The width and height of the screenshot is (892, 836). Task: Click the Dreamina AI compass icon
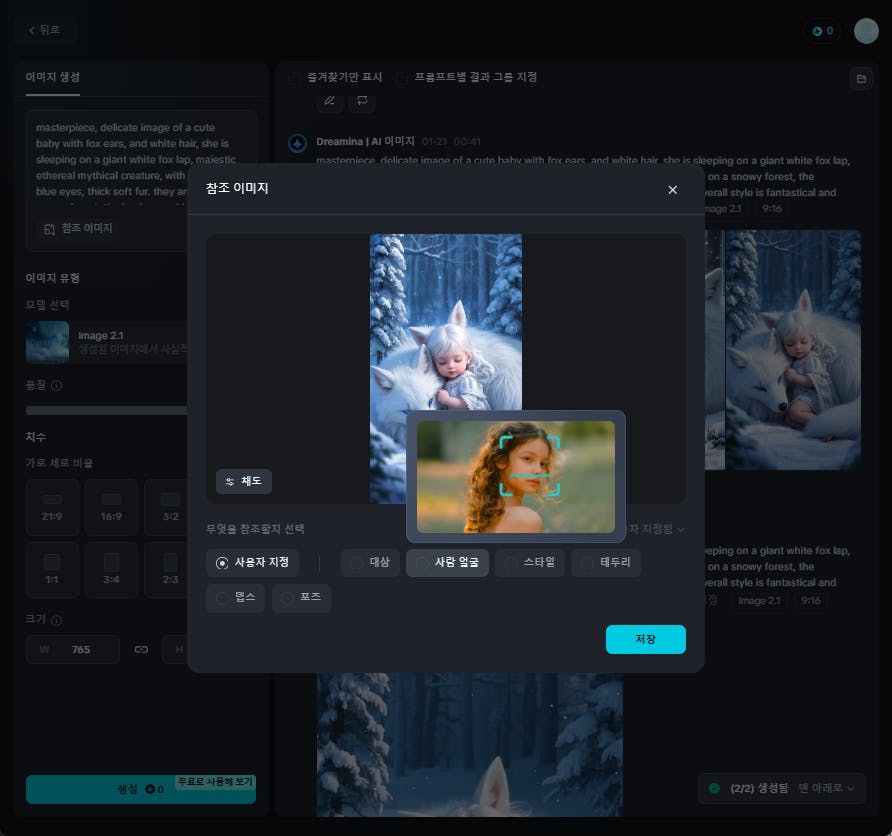coord(298,143)
